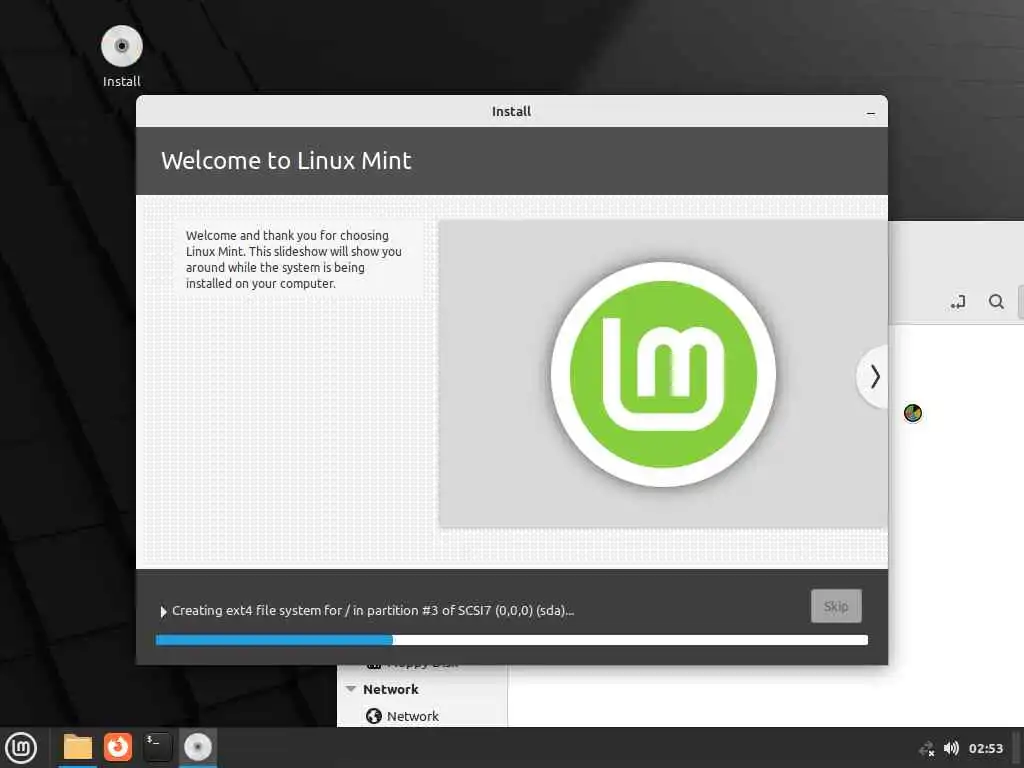This screenshot has height=768, width=1024.
Task: Click the welcome slideshow paragraph text
Action: coord(293,259)
